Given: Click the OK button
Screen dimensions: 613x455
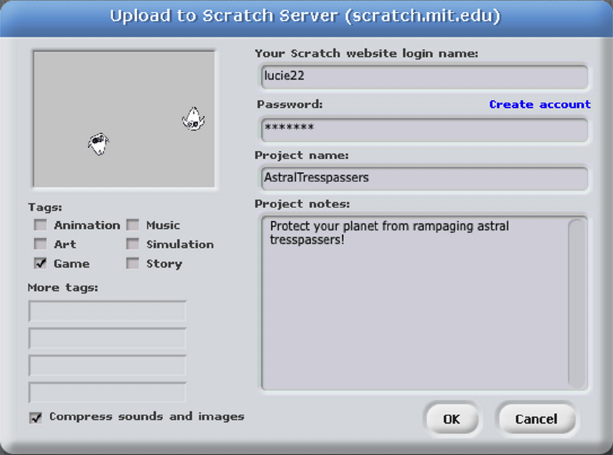Looking at the screenshot, I should pos(452,419).
